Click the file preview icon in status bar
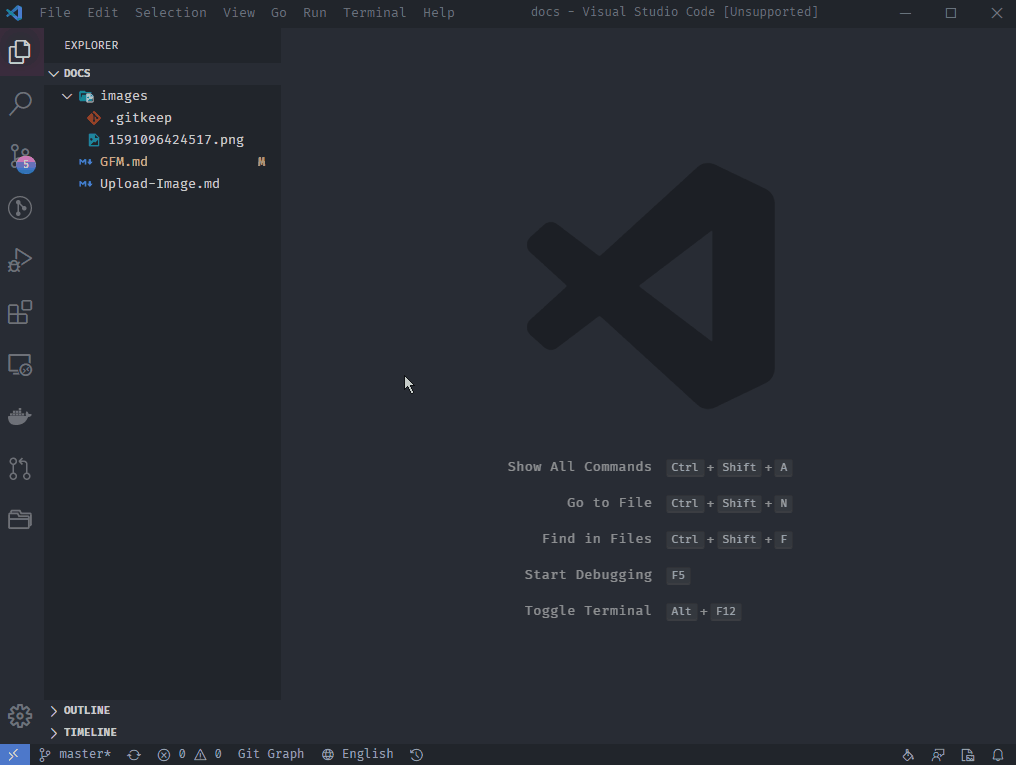Image resolution: width=1016 pixels, height=765 pixels. (x=968, y=755)
